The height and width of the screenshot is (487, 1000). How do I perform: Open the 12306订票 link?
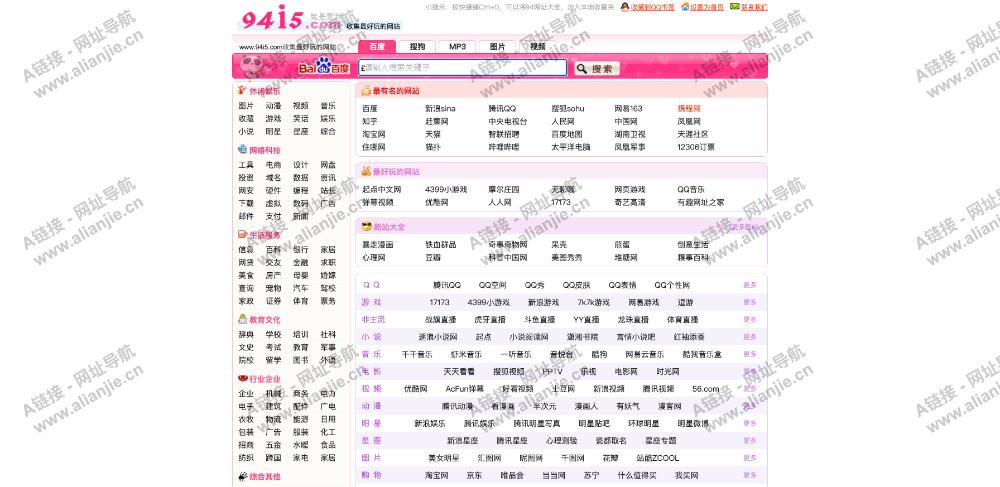(696, 147)
